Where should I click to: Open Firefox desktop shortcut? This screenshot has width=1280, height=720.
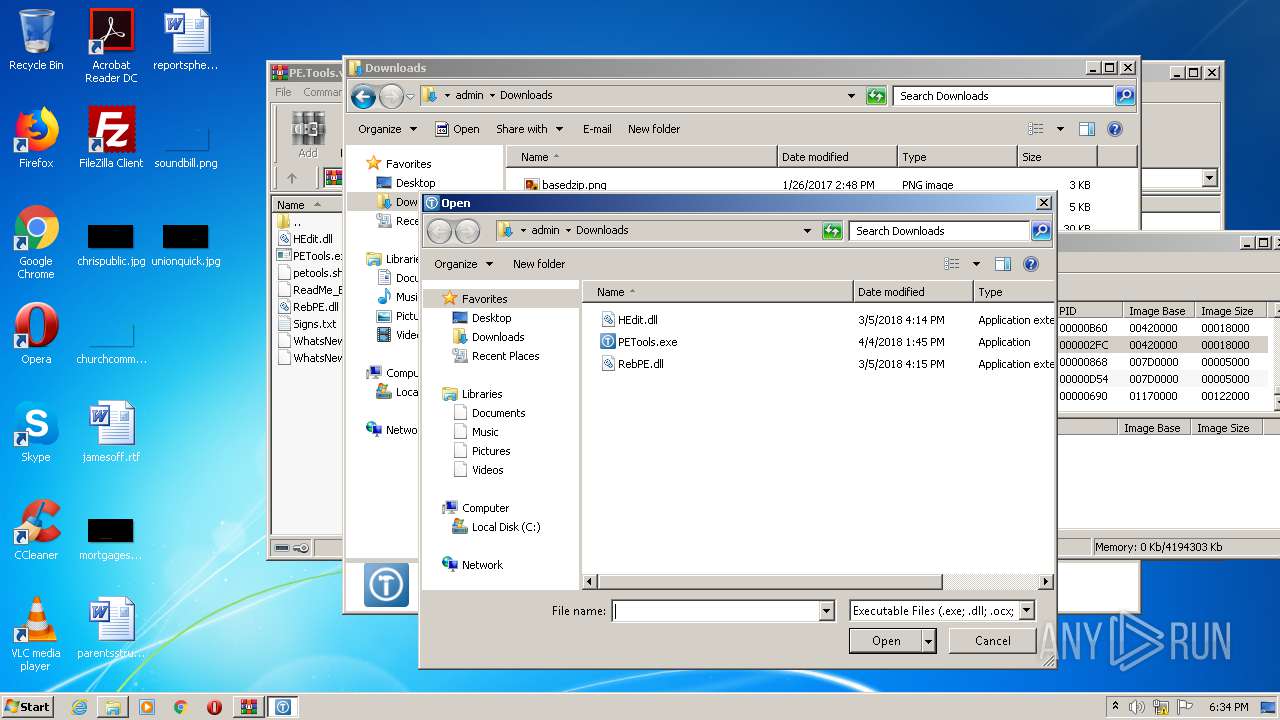(x=36, y=138)
